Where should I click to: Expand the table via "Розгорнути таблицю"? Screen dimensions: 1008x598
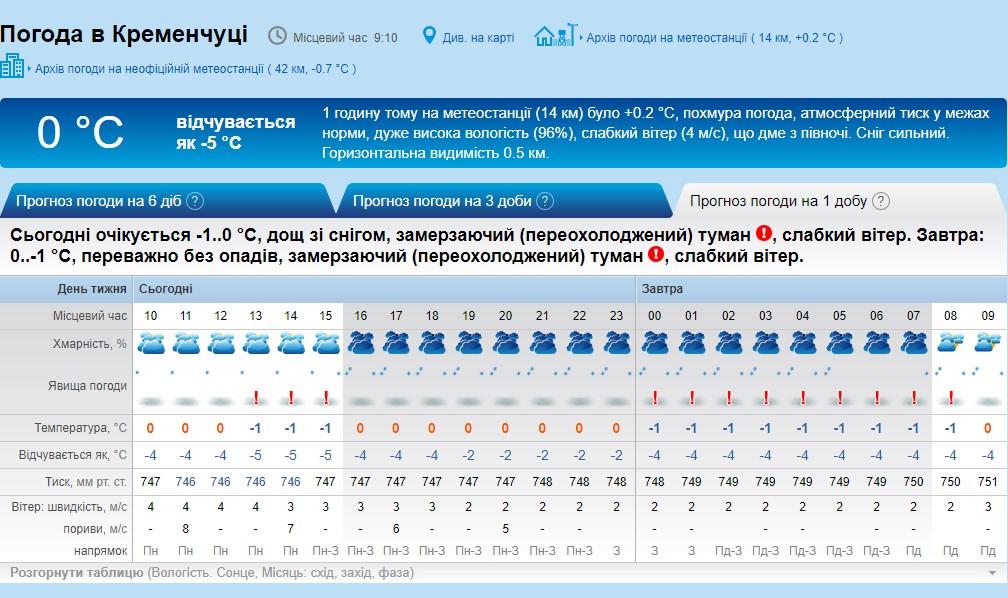pyautogui.click(x=78, y=573)
